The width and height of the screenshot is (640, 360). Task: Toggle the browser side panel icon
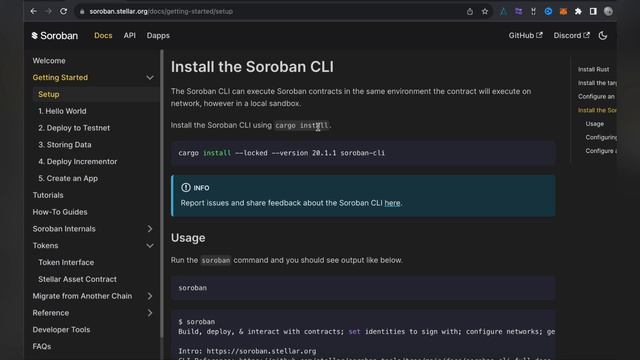coord(593,11)
